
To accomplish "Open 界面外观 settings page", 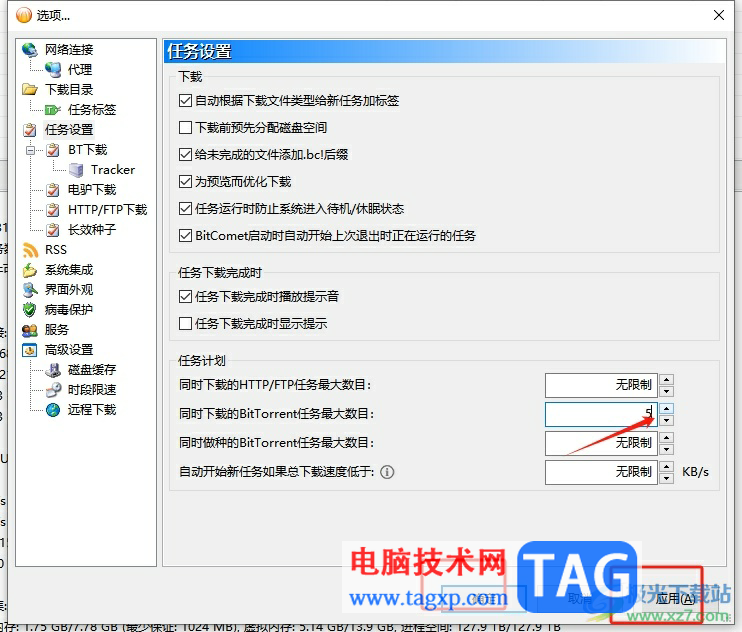I will coord(69,290).
